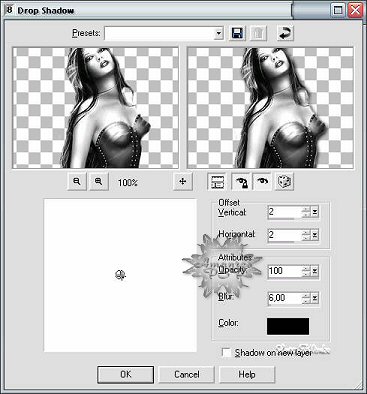This screenshot has width=367, height=394.
Task: Open the Blur slider dropdown
Action: (x=315, y=298)
